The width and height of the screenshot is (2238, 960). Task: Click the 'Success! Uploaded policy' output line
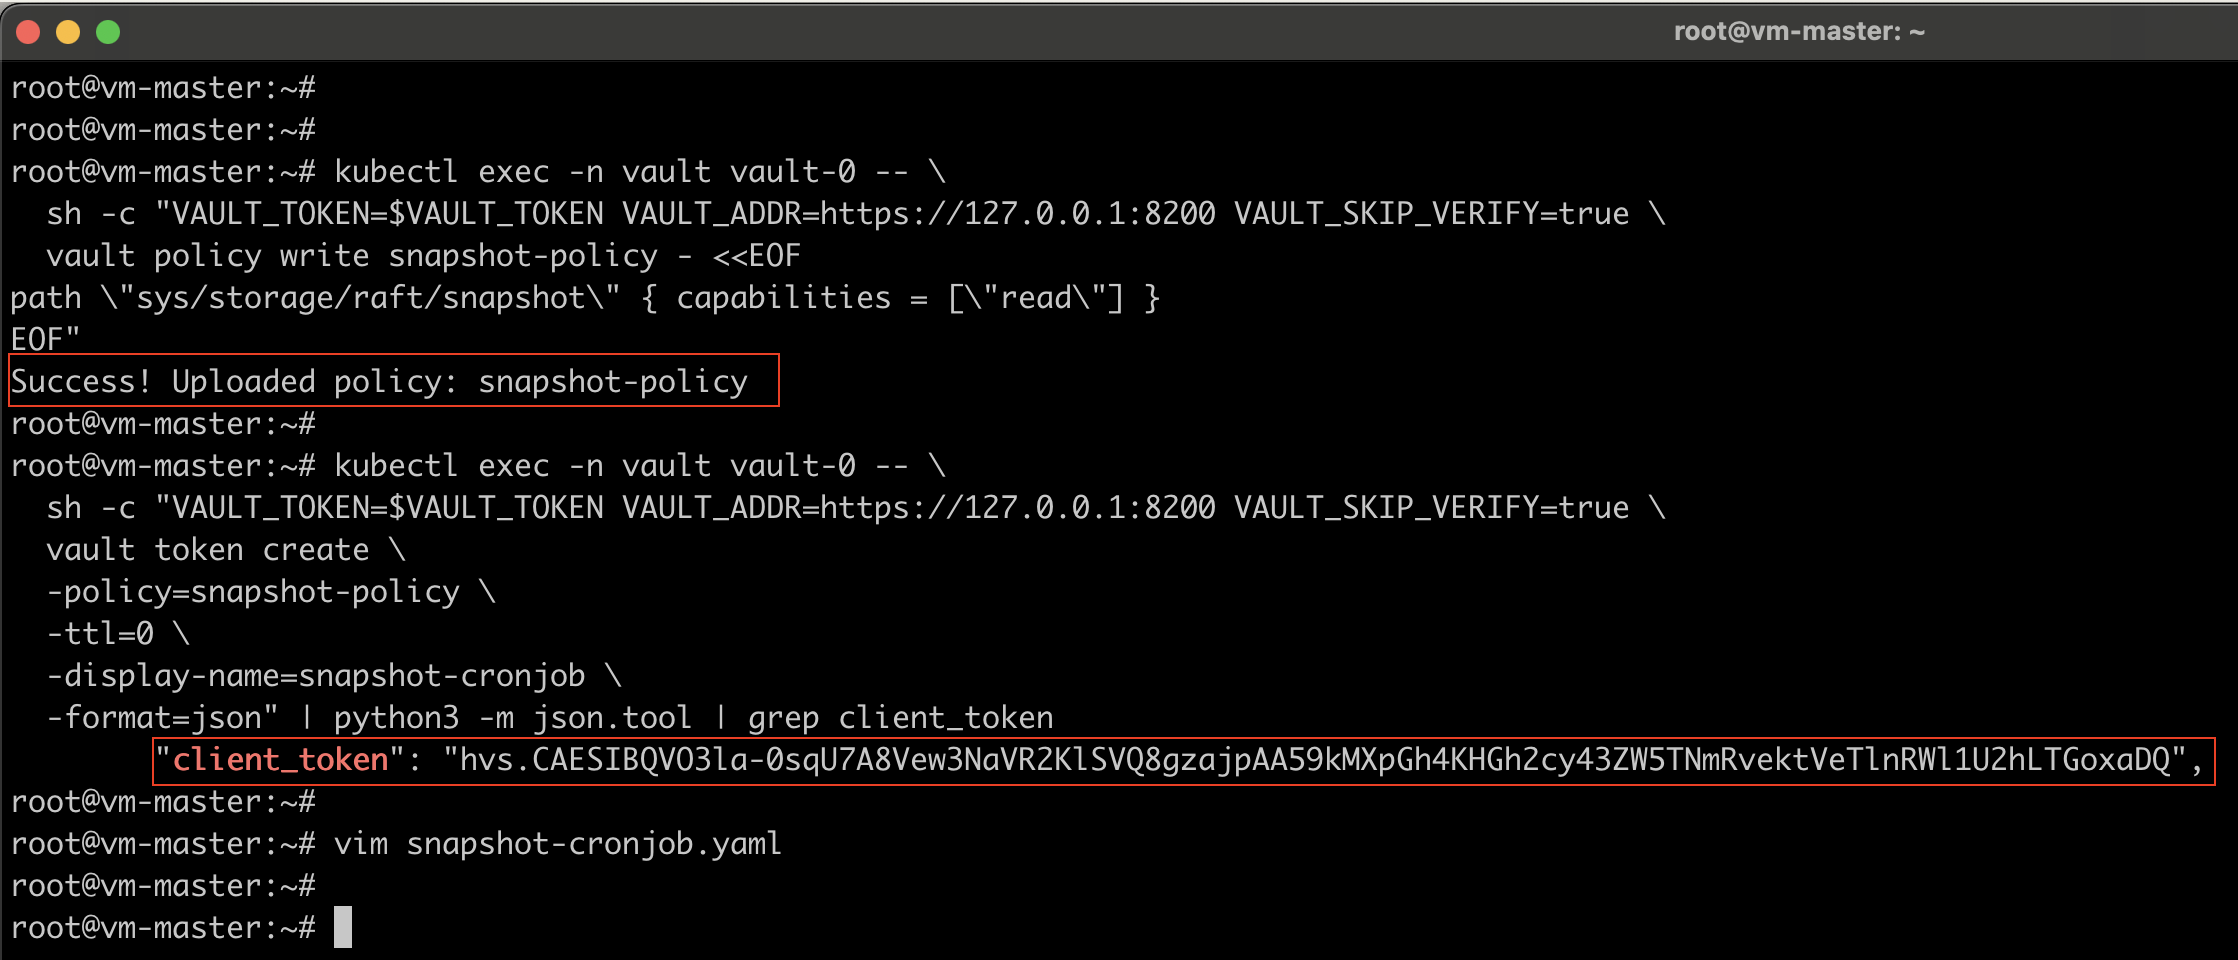coord(380,382)
